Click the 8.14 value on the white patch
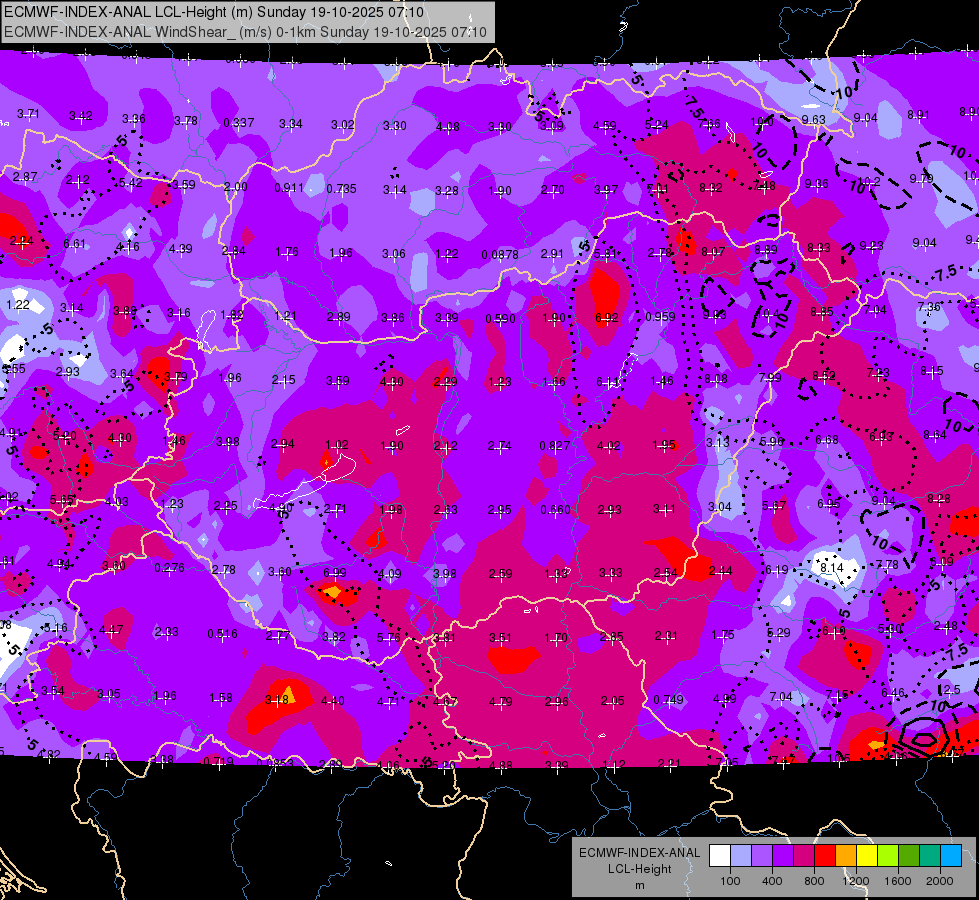The image size is (979, 900). pyautogui.click(x=832, y=568)
